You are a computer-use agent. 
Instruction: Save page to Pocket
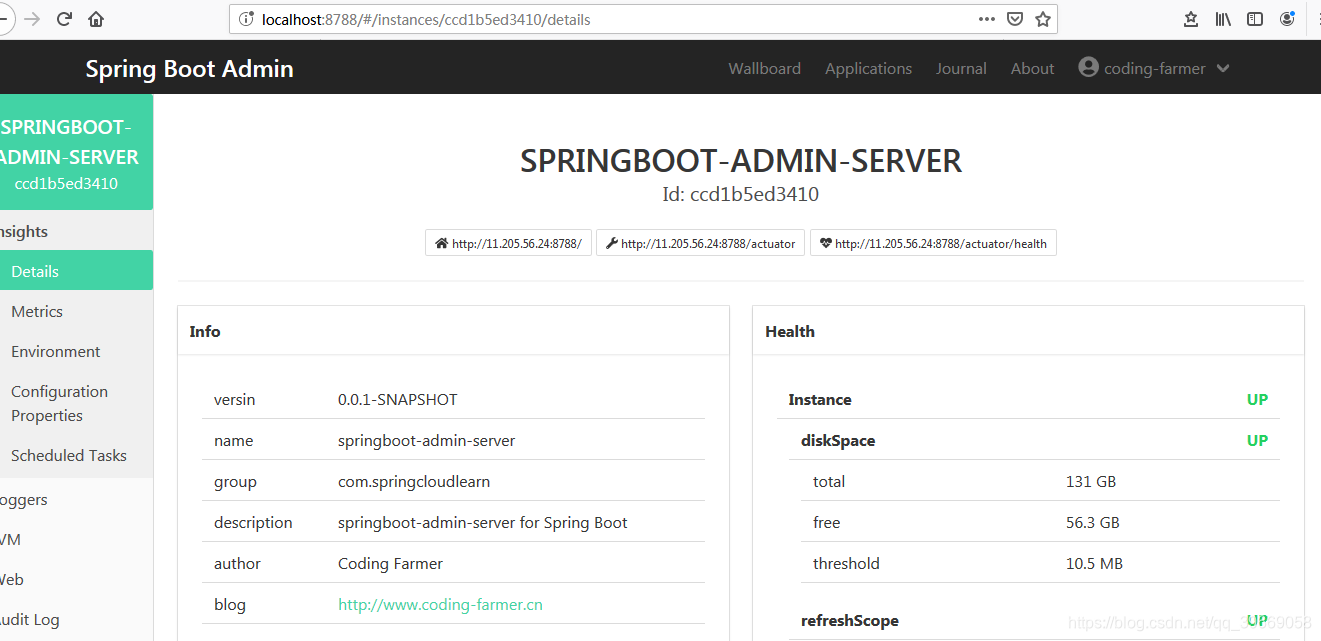1015,19
